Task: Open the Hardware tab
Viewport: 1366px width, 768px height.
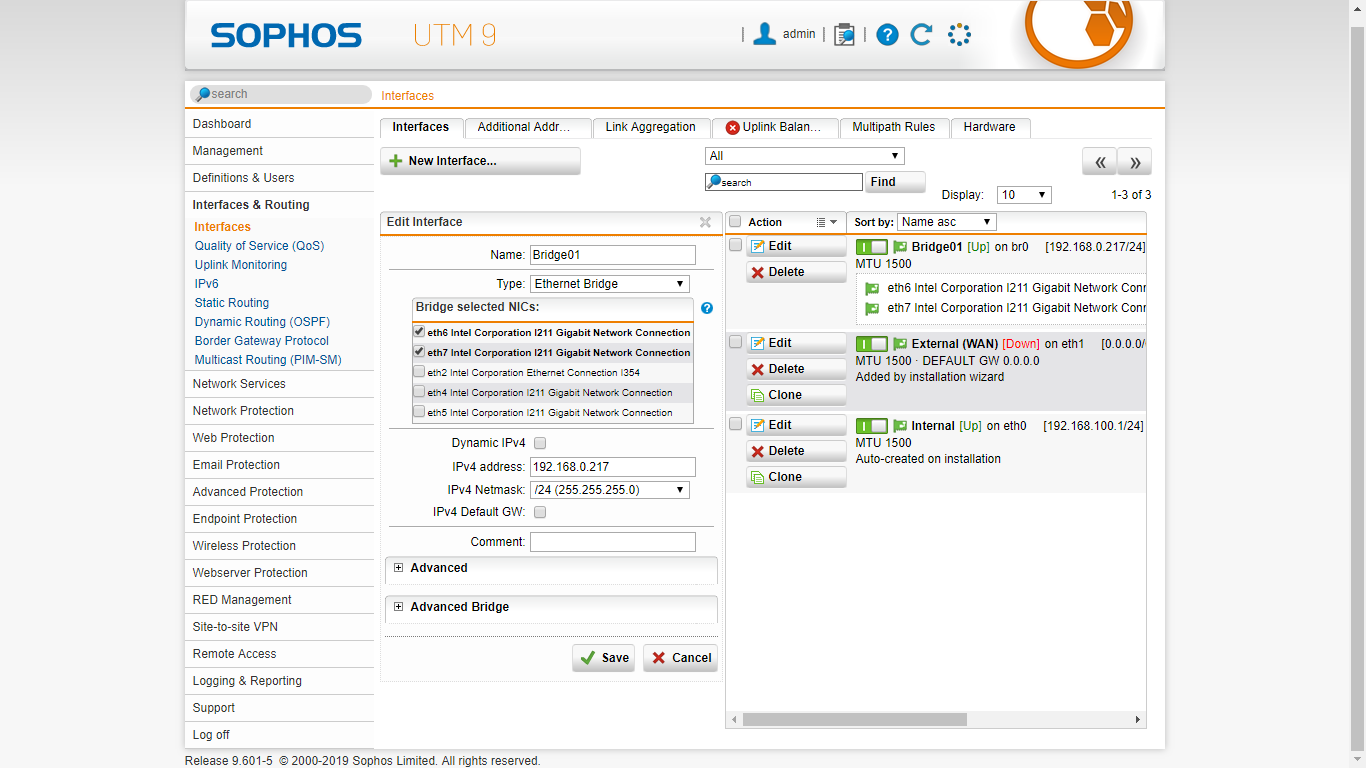Action: [x=989, y=127]
